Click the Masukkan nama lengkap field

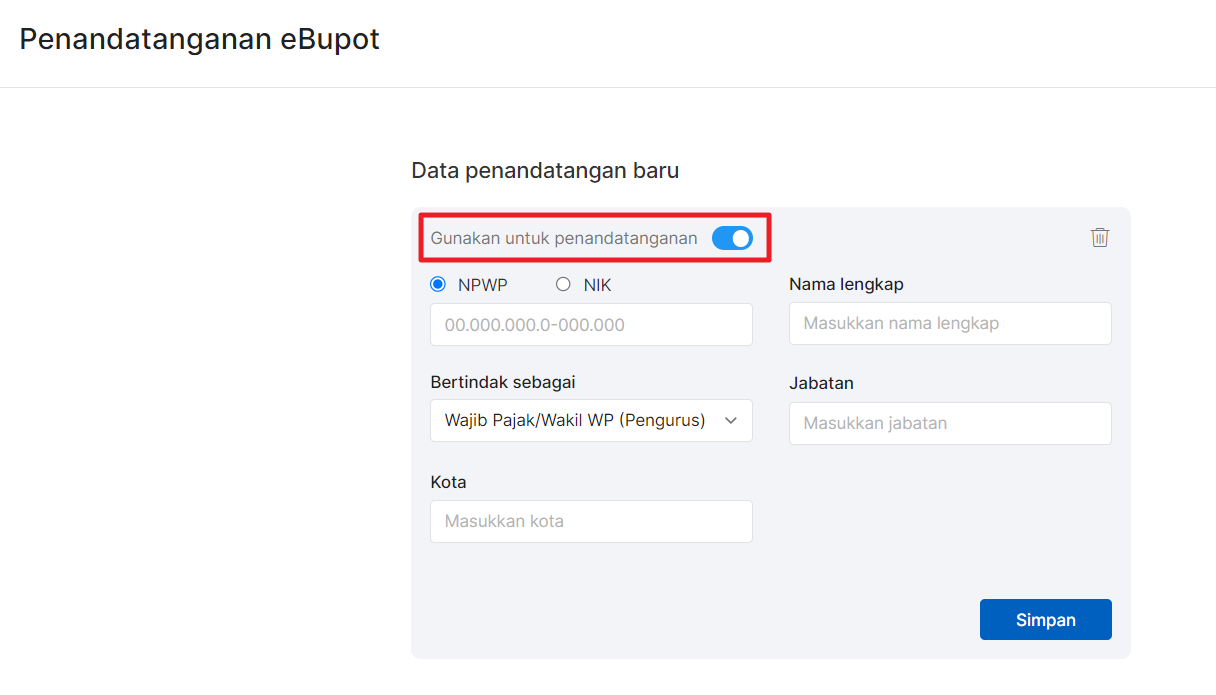pyautogui.click(x=949, y=324)
